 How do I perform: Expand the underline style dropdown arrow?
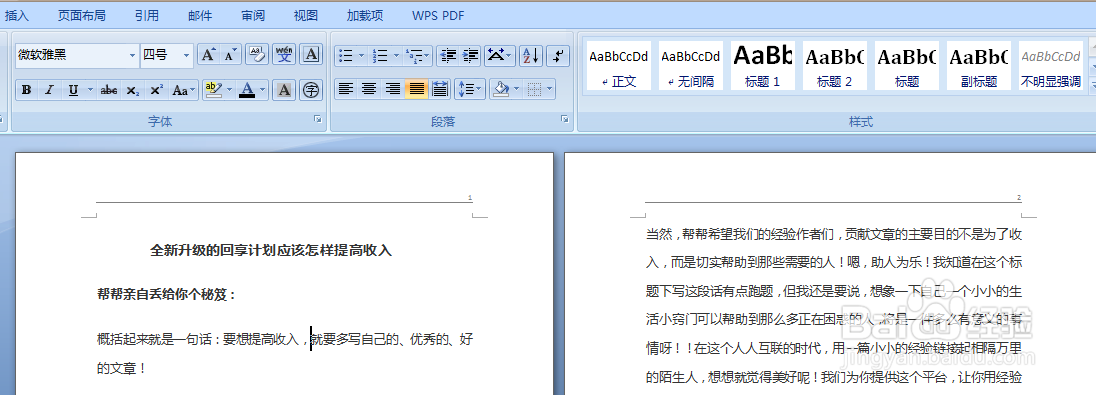pos(90,89)
